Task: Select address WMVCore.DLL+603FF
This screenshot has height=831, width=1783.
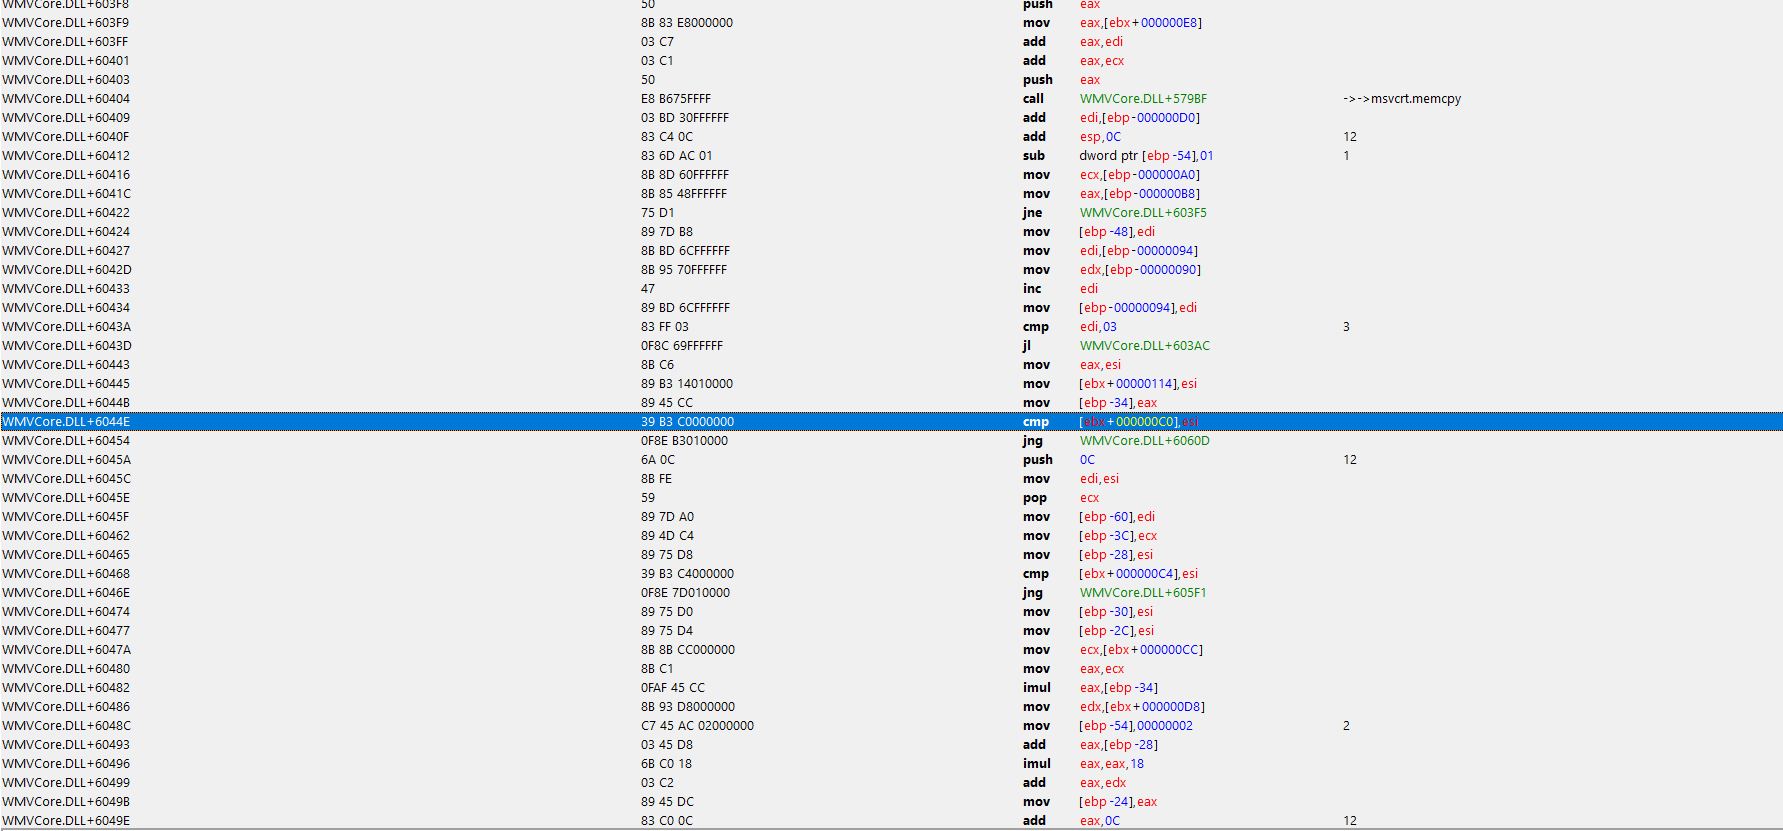Action: (x=65, y=42)
